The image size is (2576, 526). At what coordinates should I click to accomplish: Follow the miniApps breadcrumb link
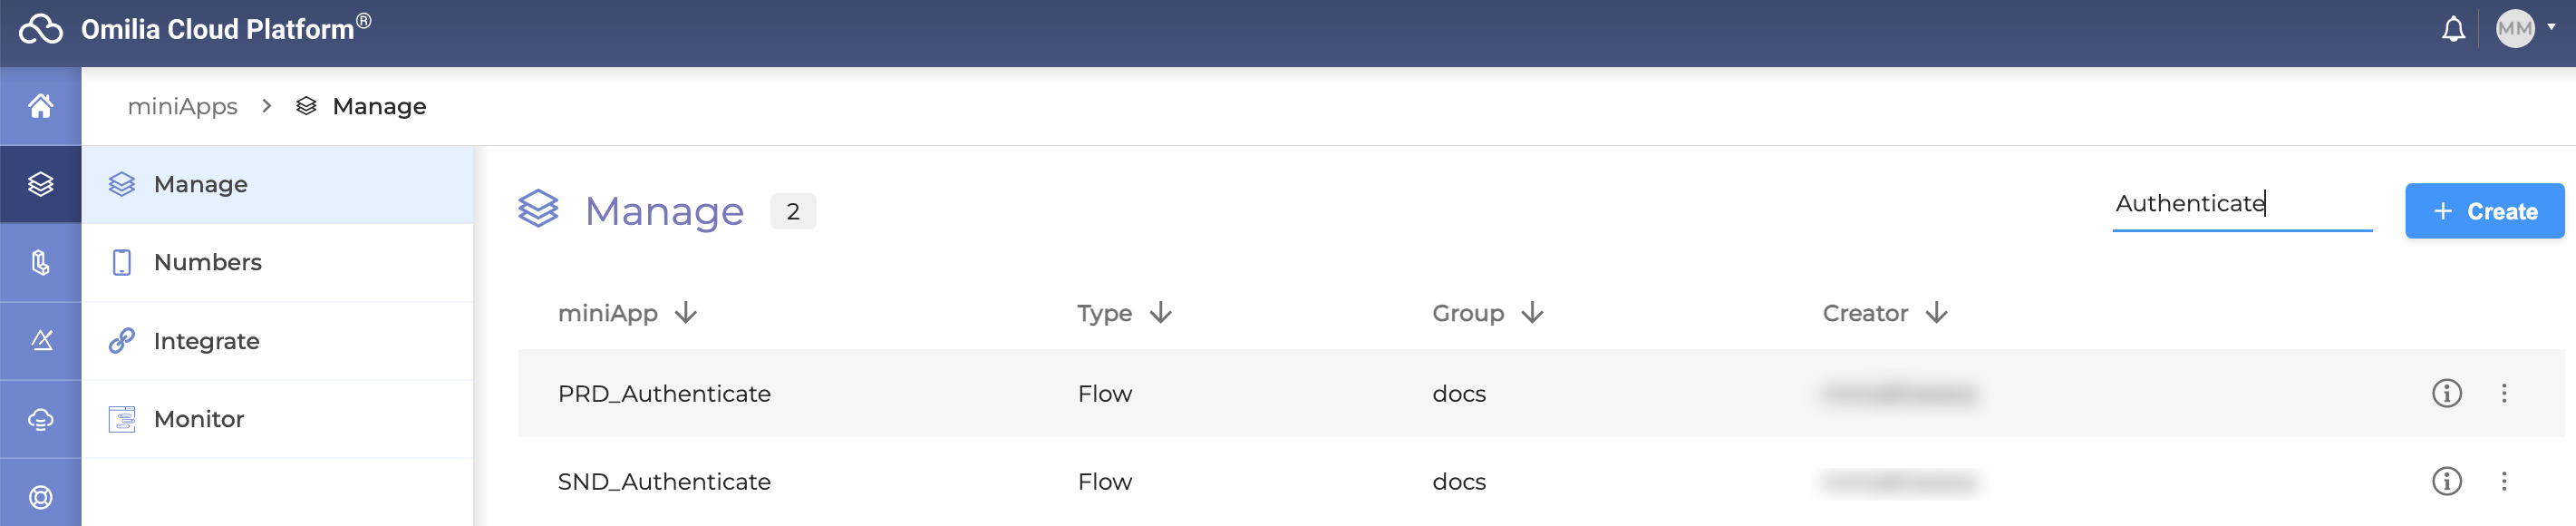pyautogui.click(x=182, y=106)
